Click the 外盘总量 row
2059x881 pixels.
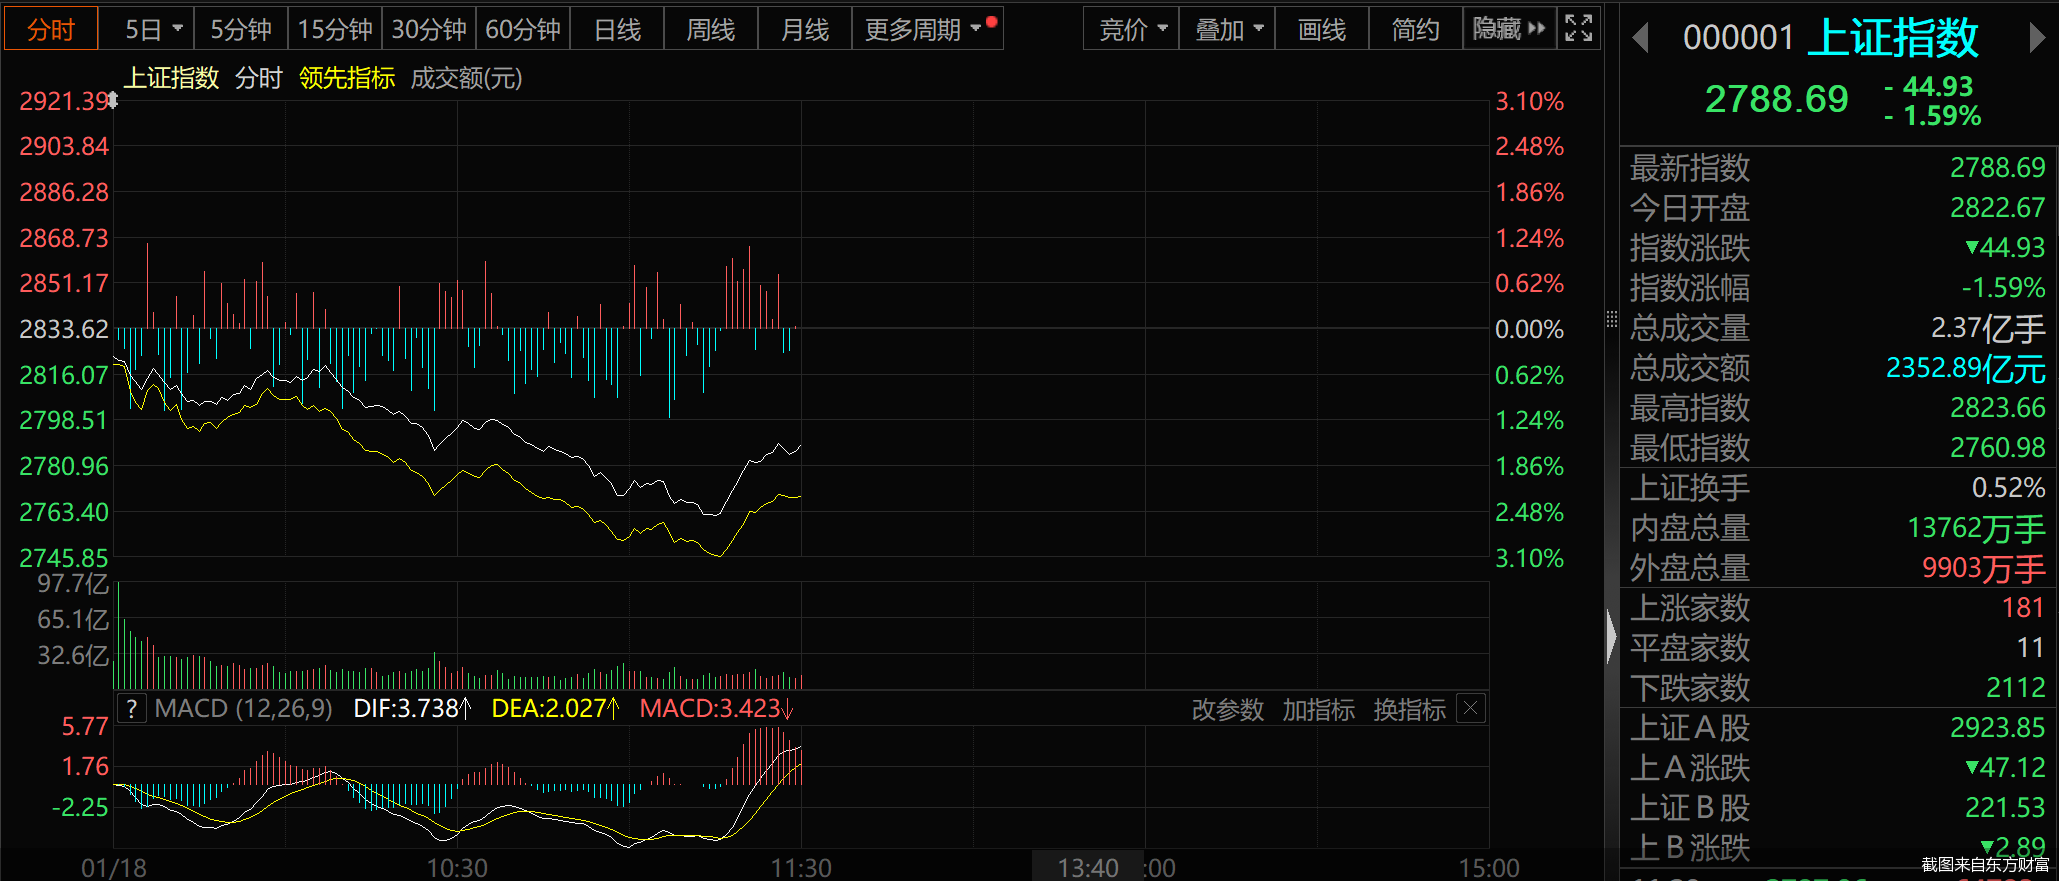(1838, 568)
